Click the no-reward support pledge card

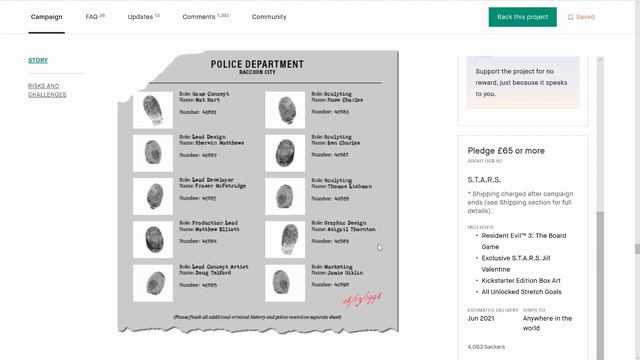point(523,82)
